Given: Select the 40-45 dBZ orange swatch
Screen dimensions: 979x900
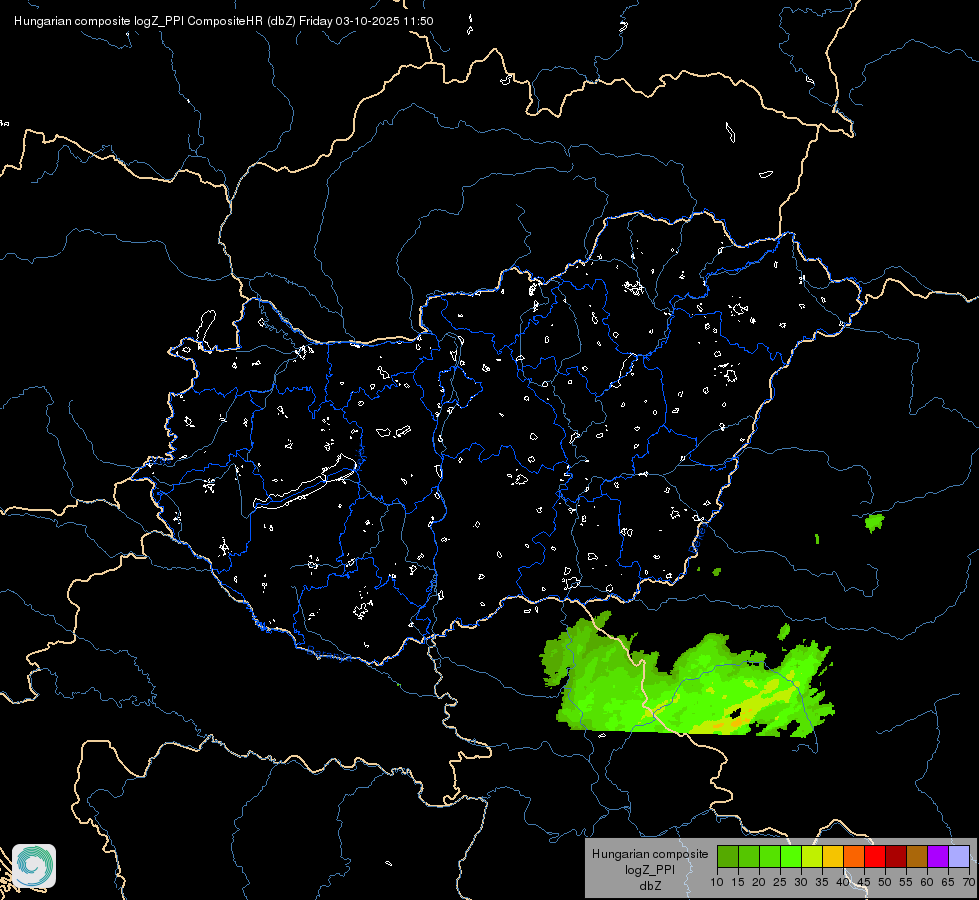Looking at the screenshot, I should point(854,856).
